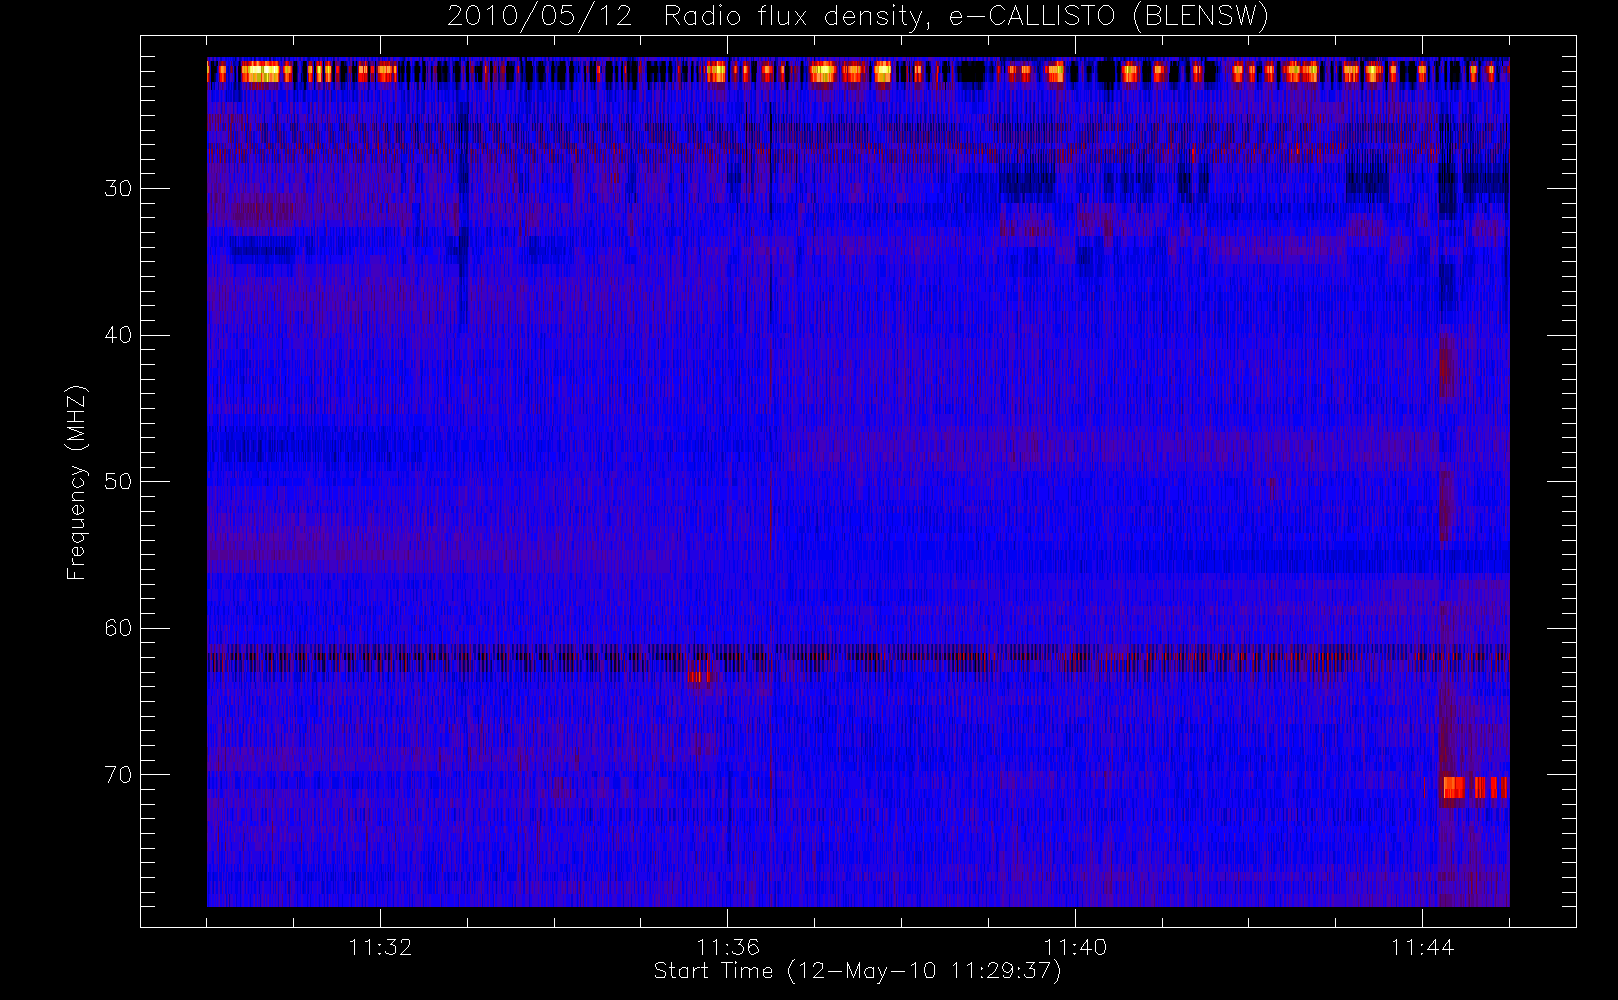Click the 11:44 time tick label
Image resolution: width=1618 pixels, height=1000 pixels.
click(1422, 947)
